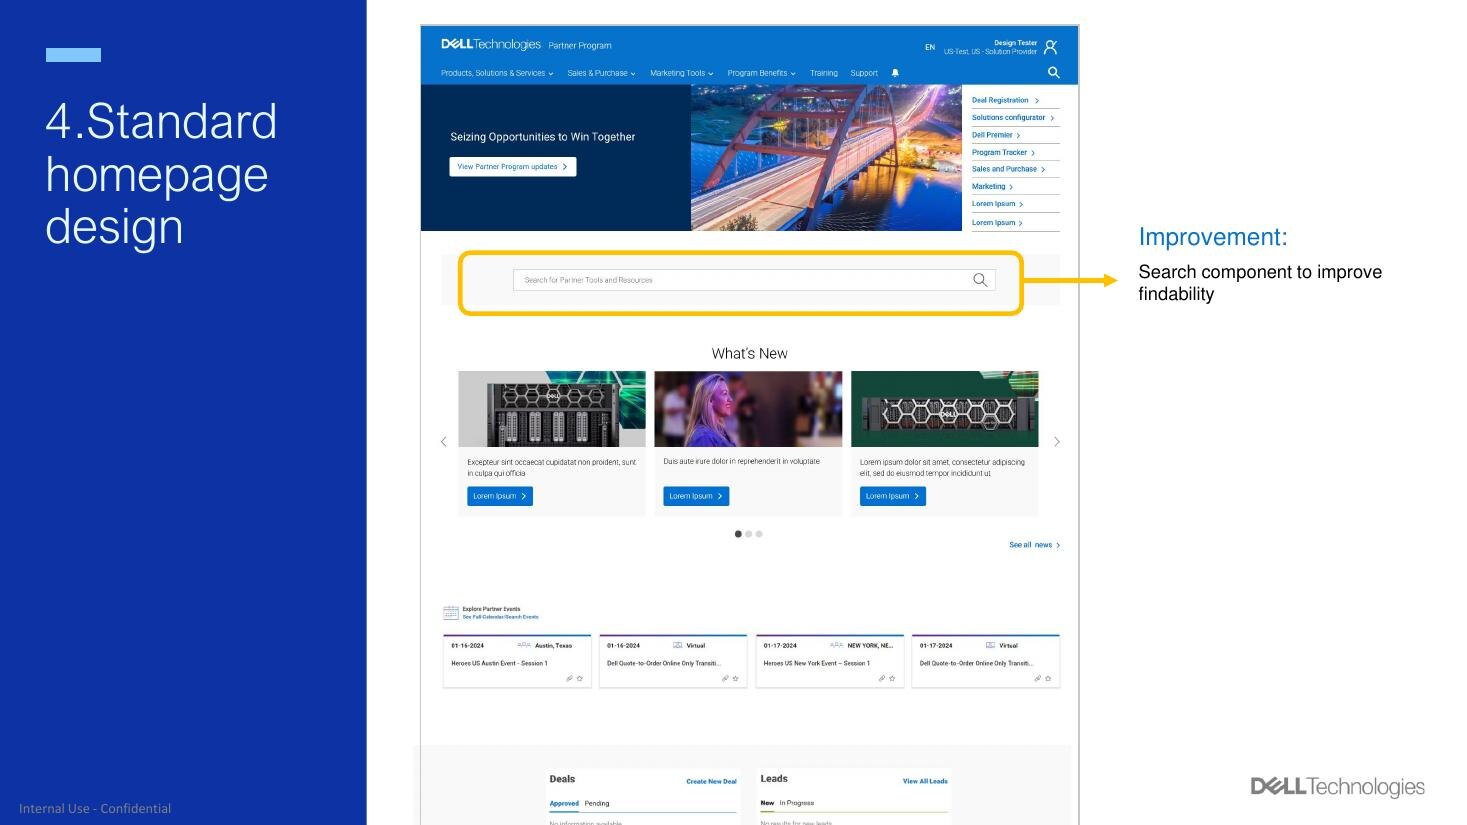Screen dimensions: 1467x825
Task: Click in-person icon beside Austin, Texas
Action: 524,645
